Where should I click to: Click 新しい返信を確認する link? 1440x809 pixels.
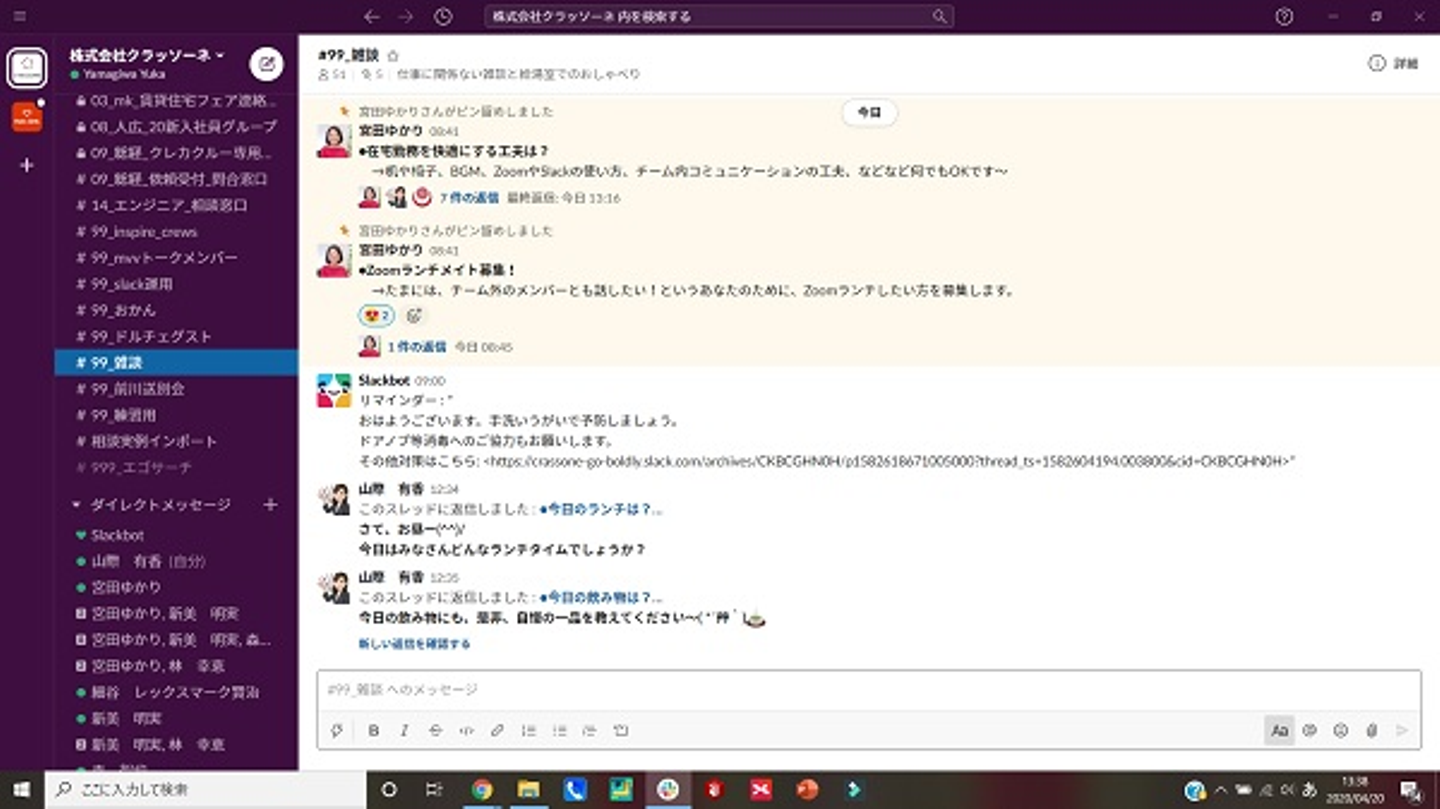414,644
